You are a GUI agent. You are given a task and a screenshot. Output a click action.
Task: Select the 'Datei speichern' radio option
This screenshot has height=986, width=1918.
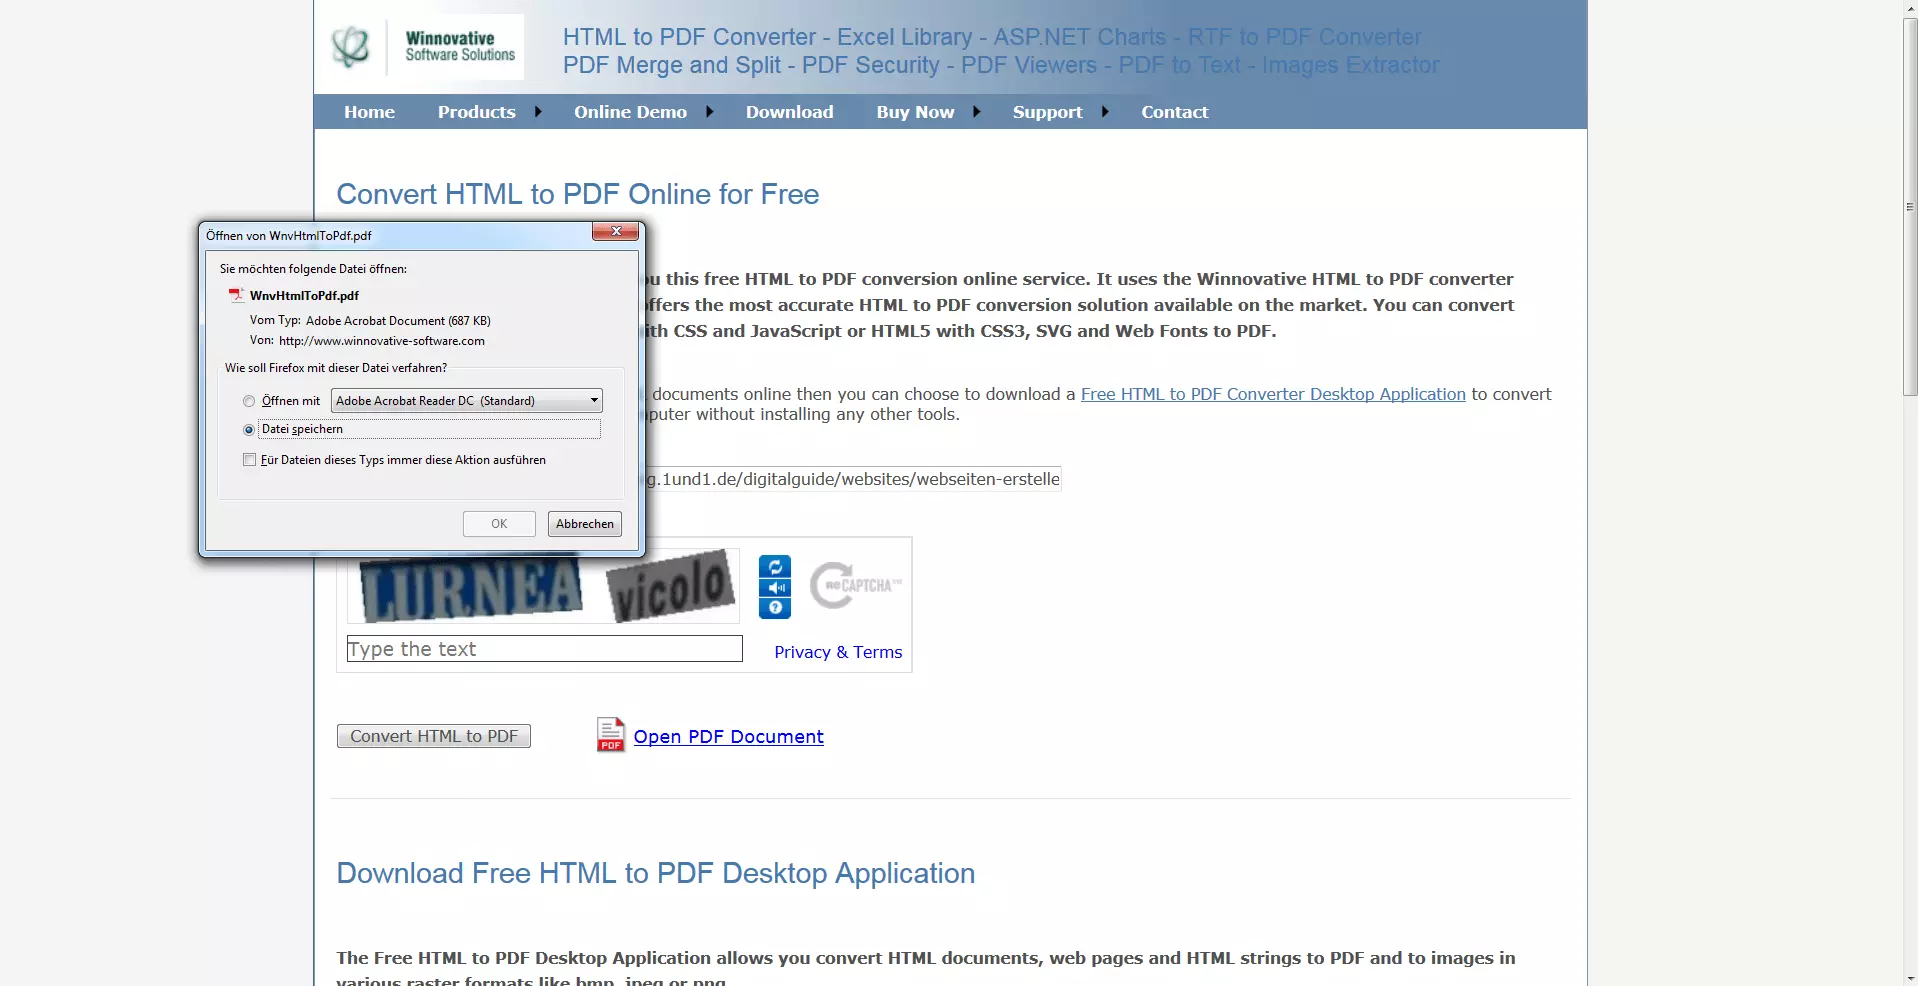(249, 429)
